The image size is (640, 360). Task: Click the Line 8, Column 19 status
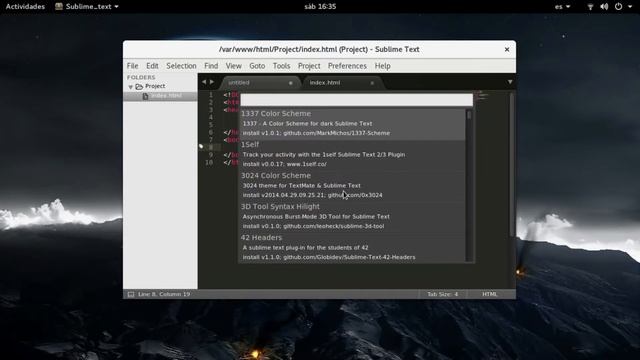(164, 294)
